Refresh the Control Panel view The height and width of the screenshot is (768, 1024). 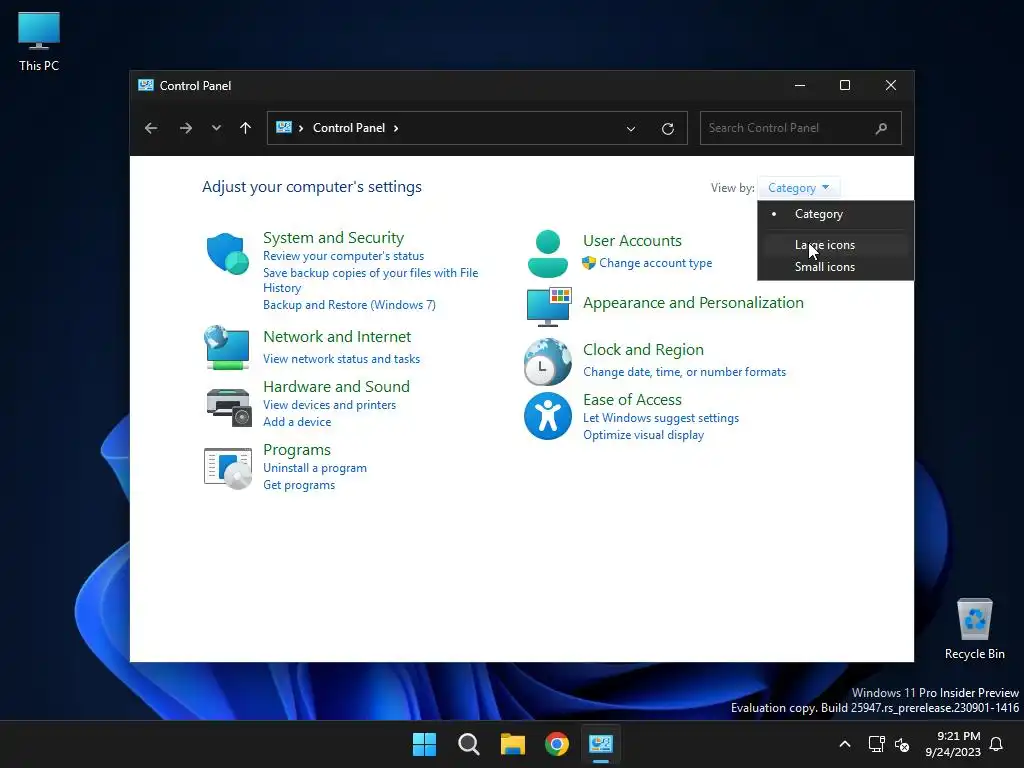point(667,129)
